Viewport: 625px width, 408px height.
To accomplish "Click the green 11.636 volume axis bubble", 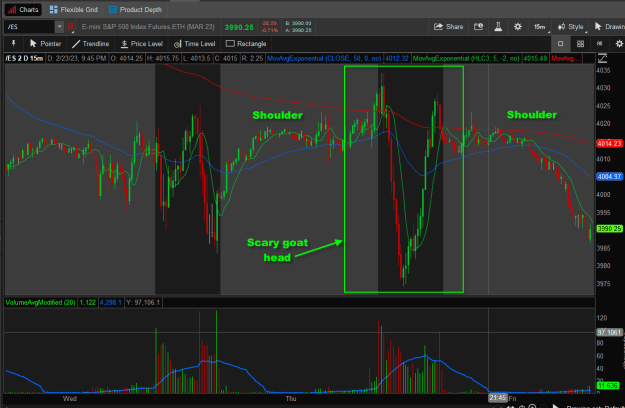I will [608, 385].
